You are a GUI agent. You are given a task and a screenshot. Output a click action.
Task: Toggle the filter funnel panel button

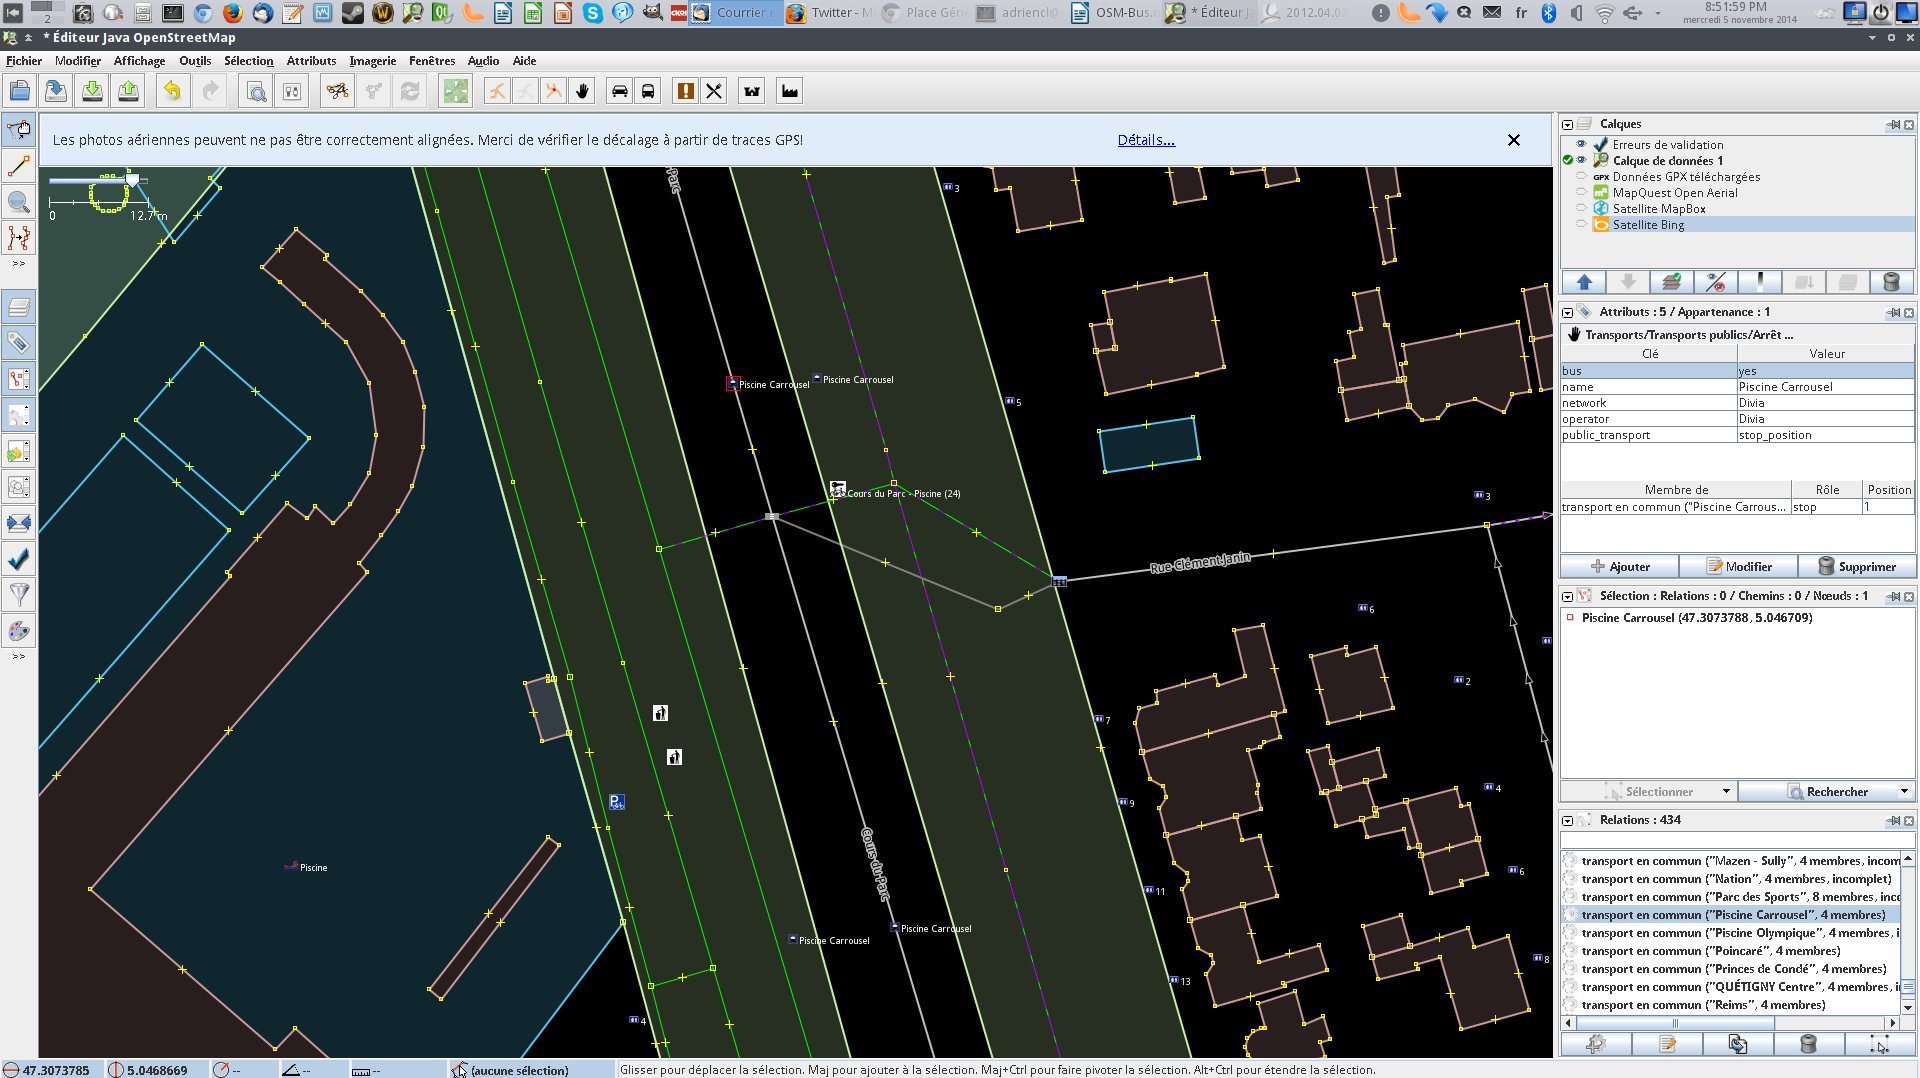point(19,595)
